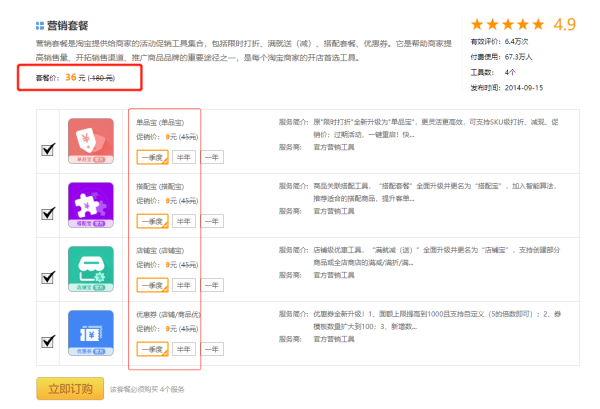Image resolution: width=600 pixels, height=409 pixels.
Task: Click the 搭配宝 促销价 9元 text
Action: 167,200
